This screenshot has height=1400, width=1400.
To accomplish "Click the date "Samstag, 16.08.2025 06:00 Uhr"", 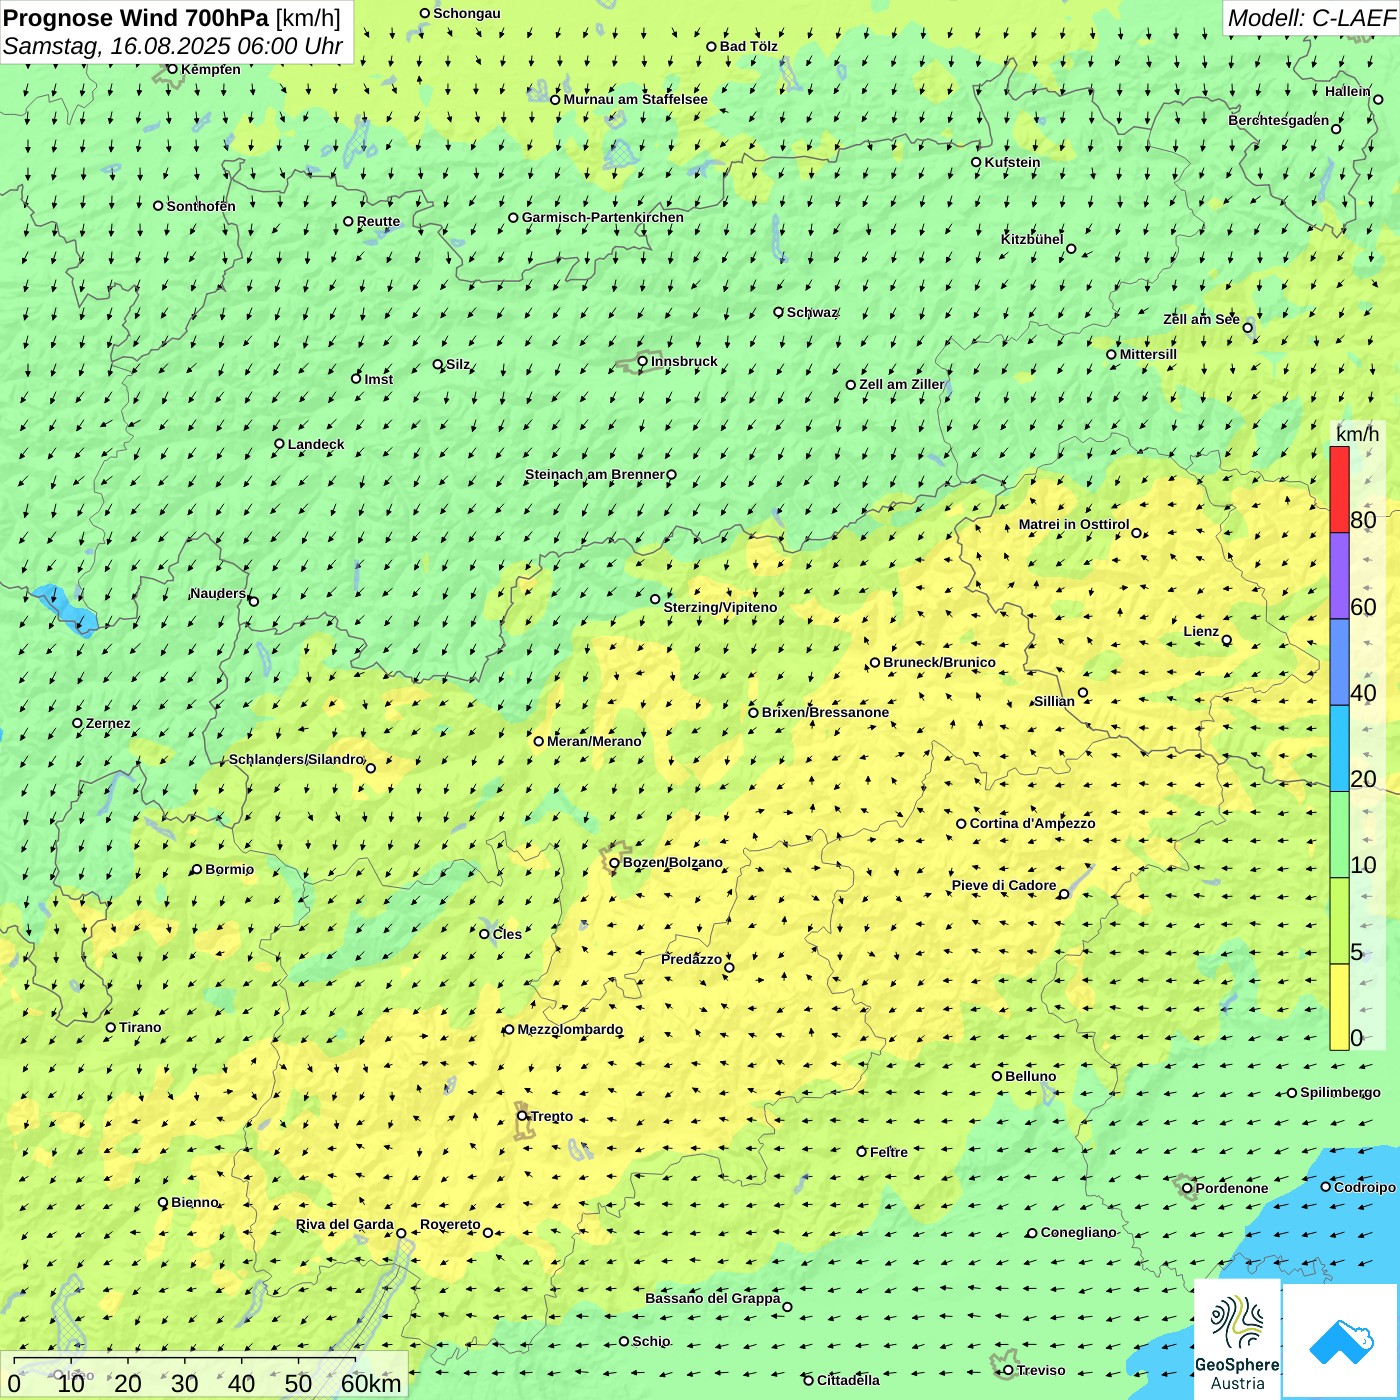I will coord(173,47).
